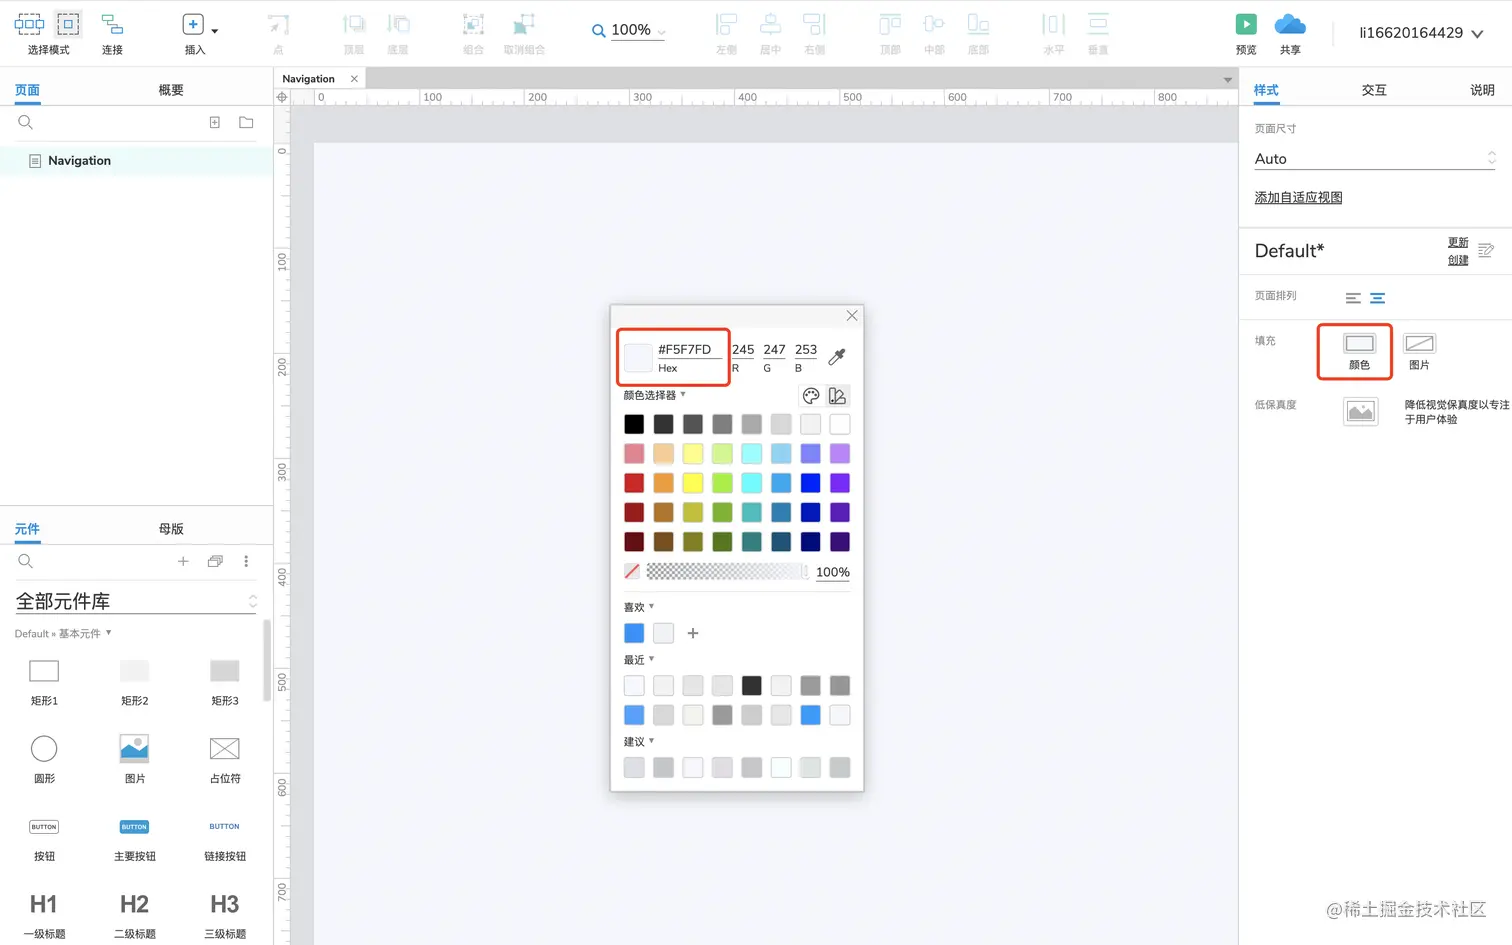Screen dimensions: 1512x945
Task: Select the 连接 connector tool
Action: click(112, 33)
